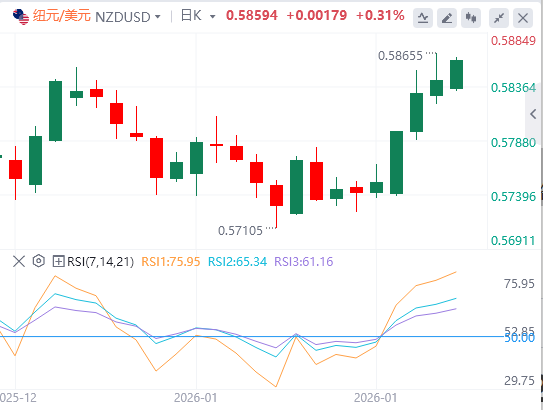543x410 pixels.
Task: Toggle the orange RSI1:75.95 line label
Action: coord(171,262)
